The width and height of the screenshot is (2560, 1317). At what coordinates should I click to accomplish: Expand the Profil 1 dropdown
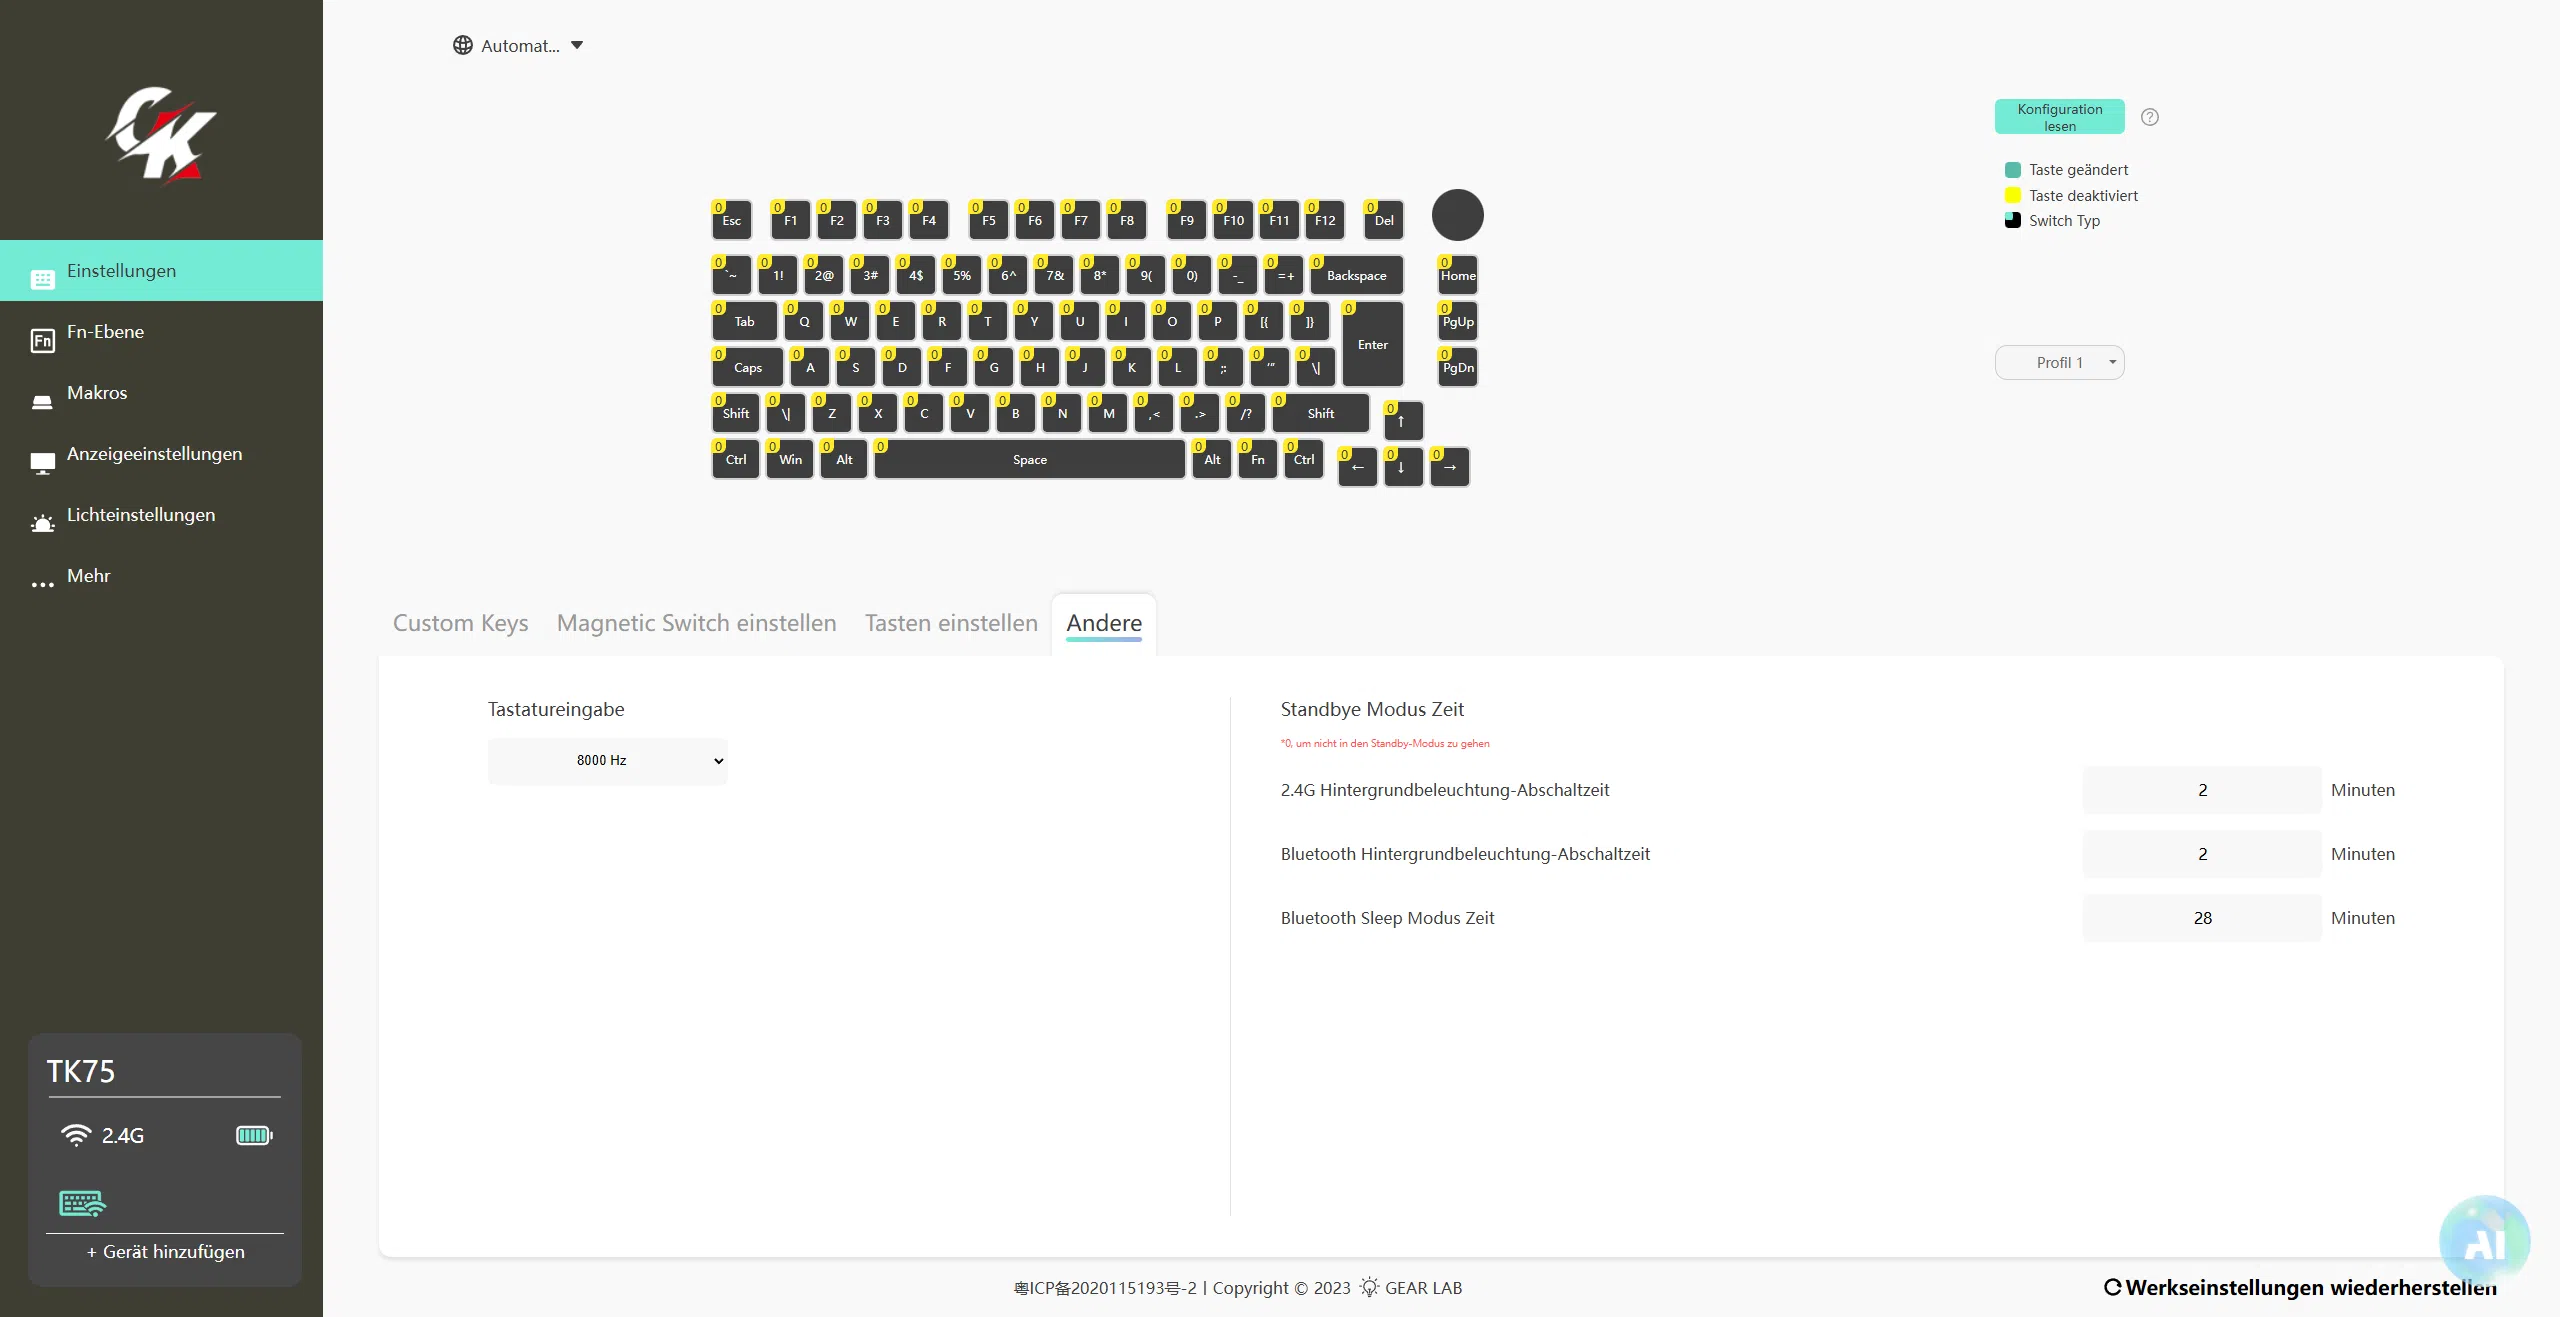[x=2059, y=363]
